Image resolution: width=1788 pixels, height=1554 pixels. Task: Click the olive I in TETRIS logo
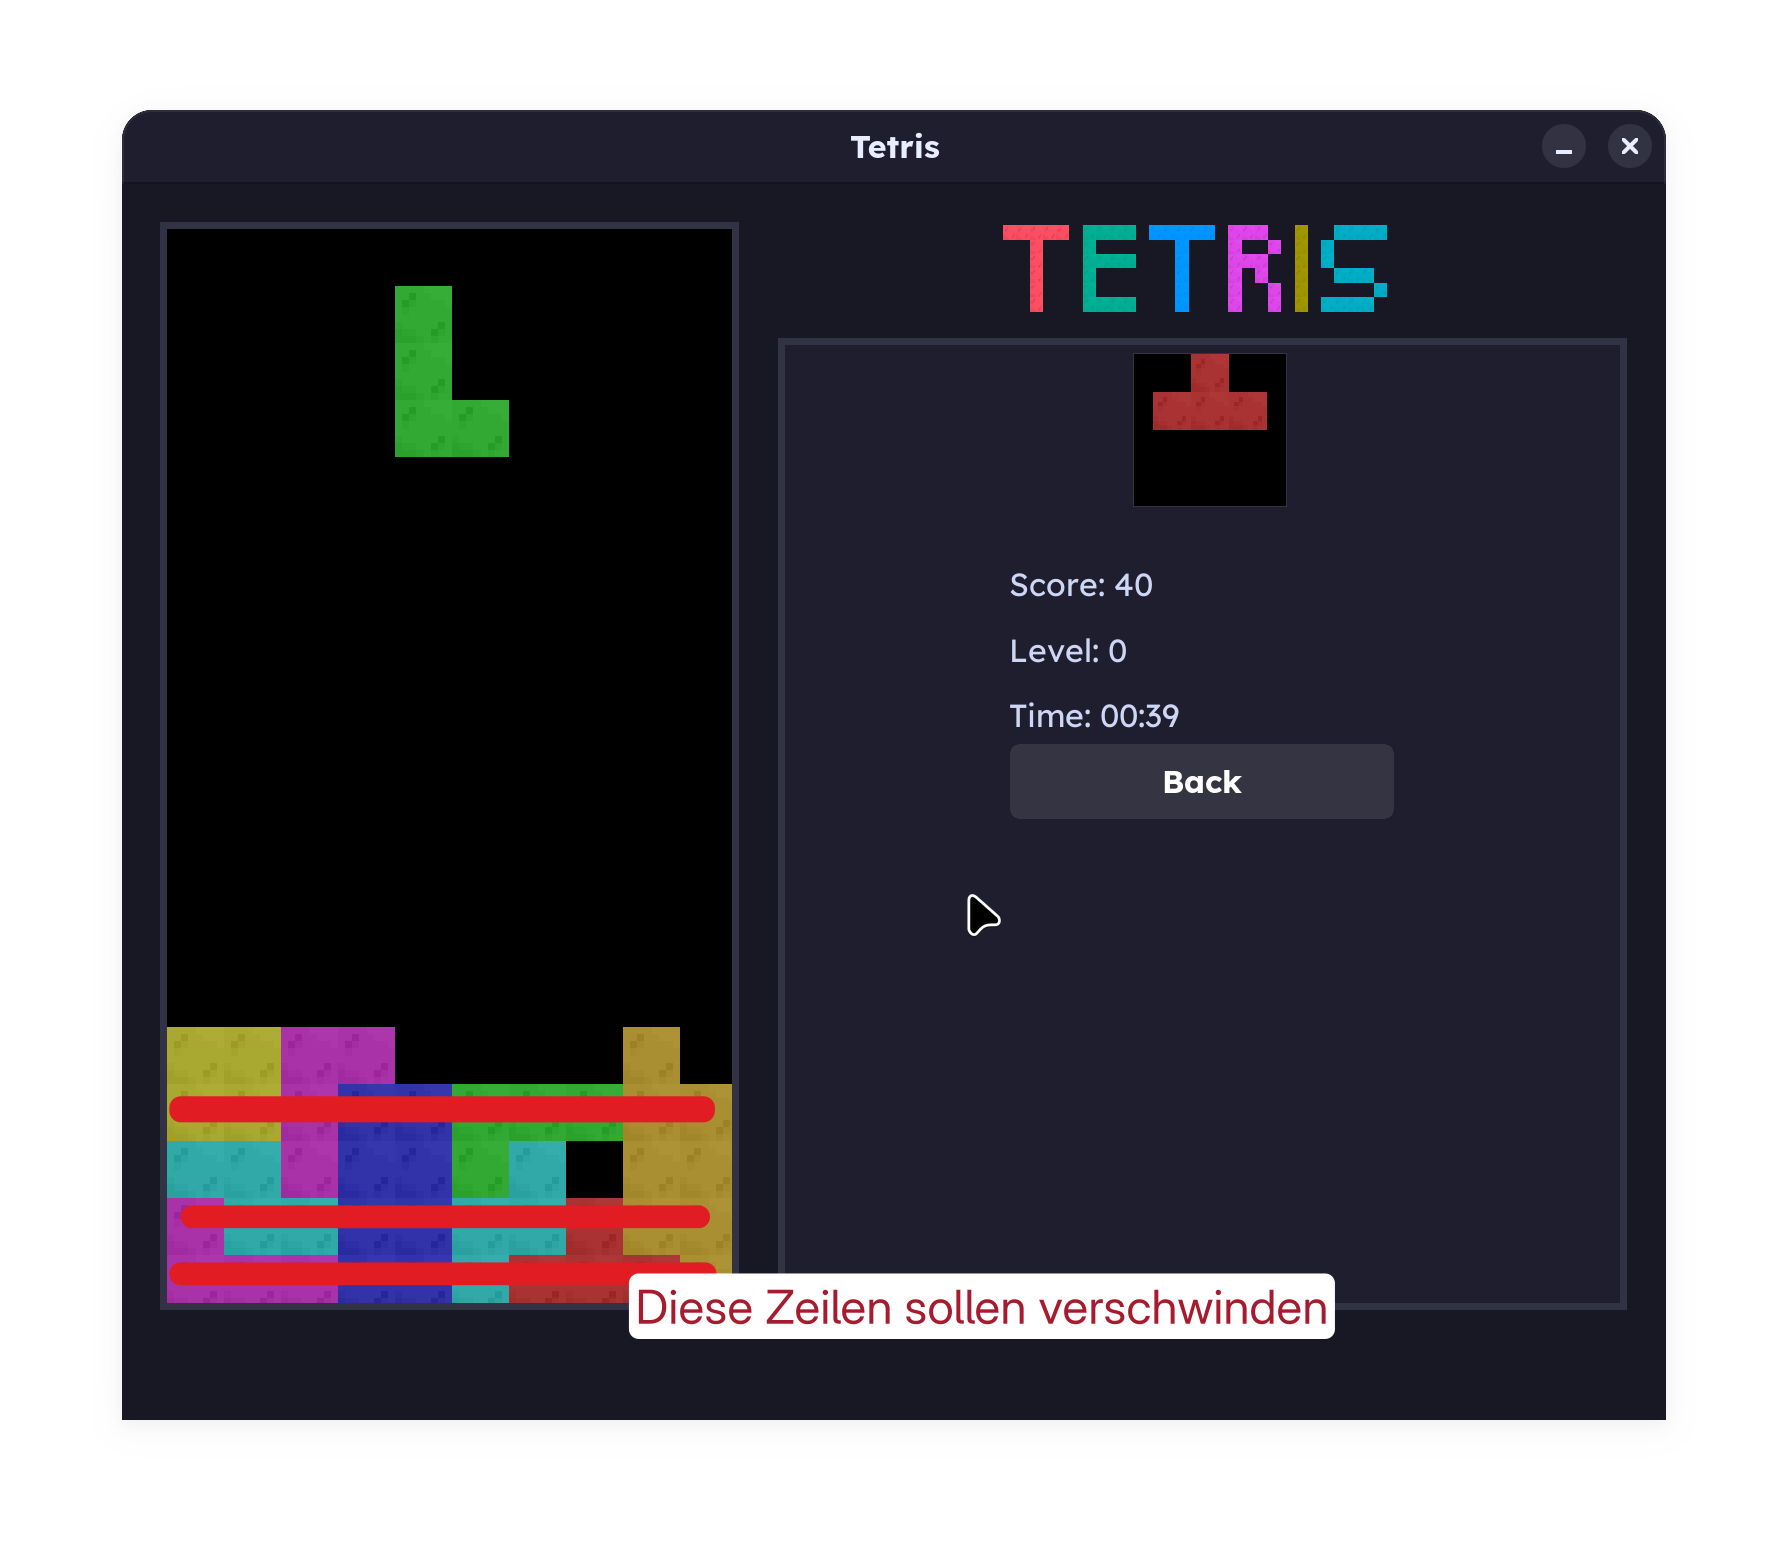(x=1301, y=268)
